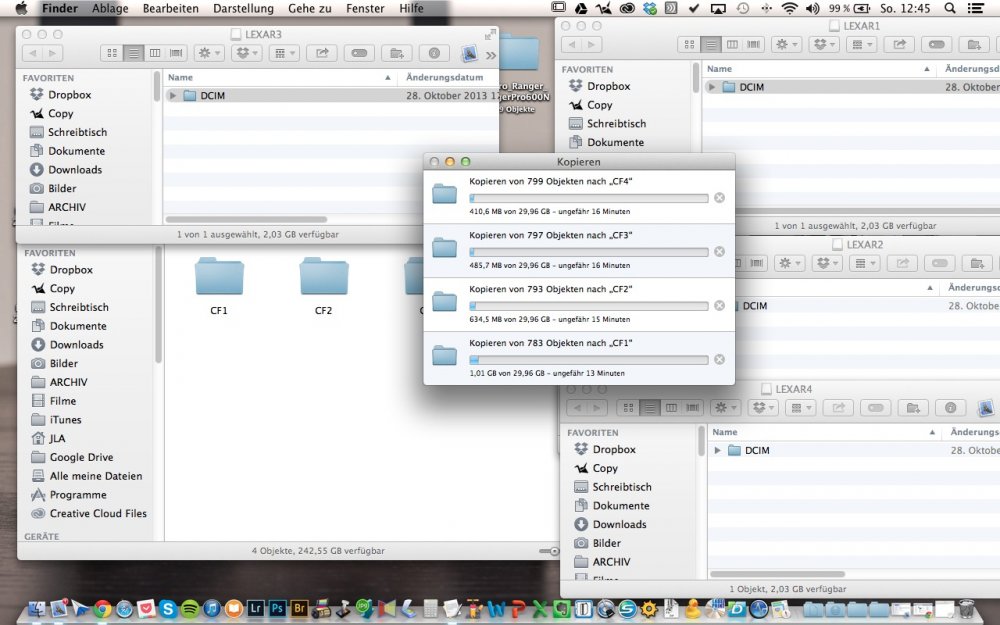Viewport: 1000px width, 625px height.
Task: Open the Darstellung menu
Action: point(243,8)
